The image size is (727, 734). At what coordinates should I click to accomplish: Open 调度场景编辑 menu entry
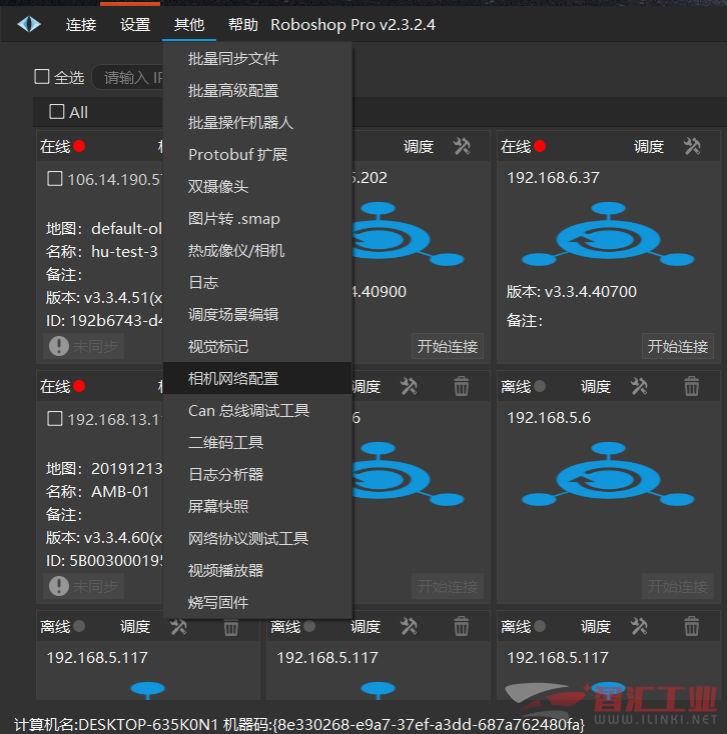point(257,315)
